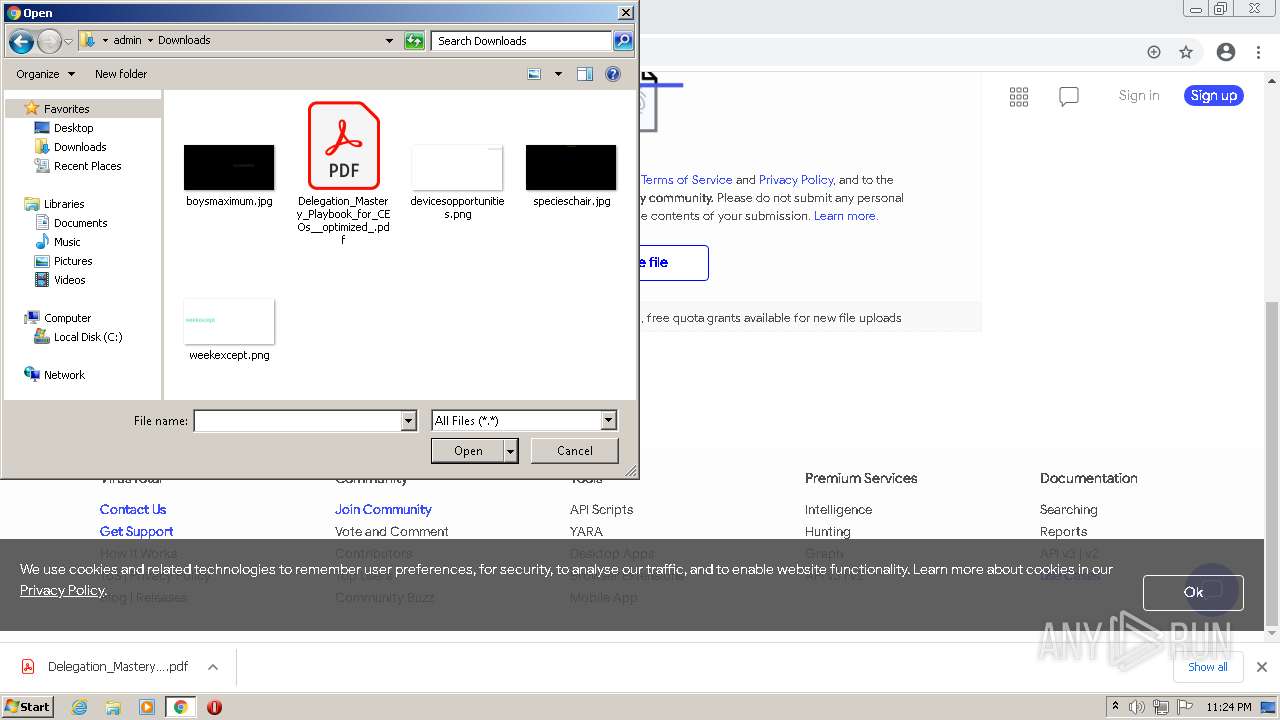Open Join Community link
This screenshot has width=1280, height=720.
coord(383,510)
